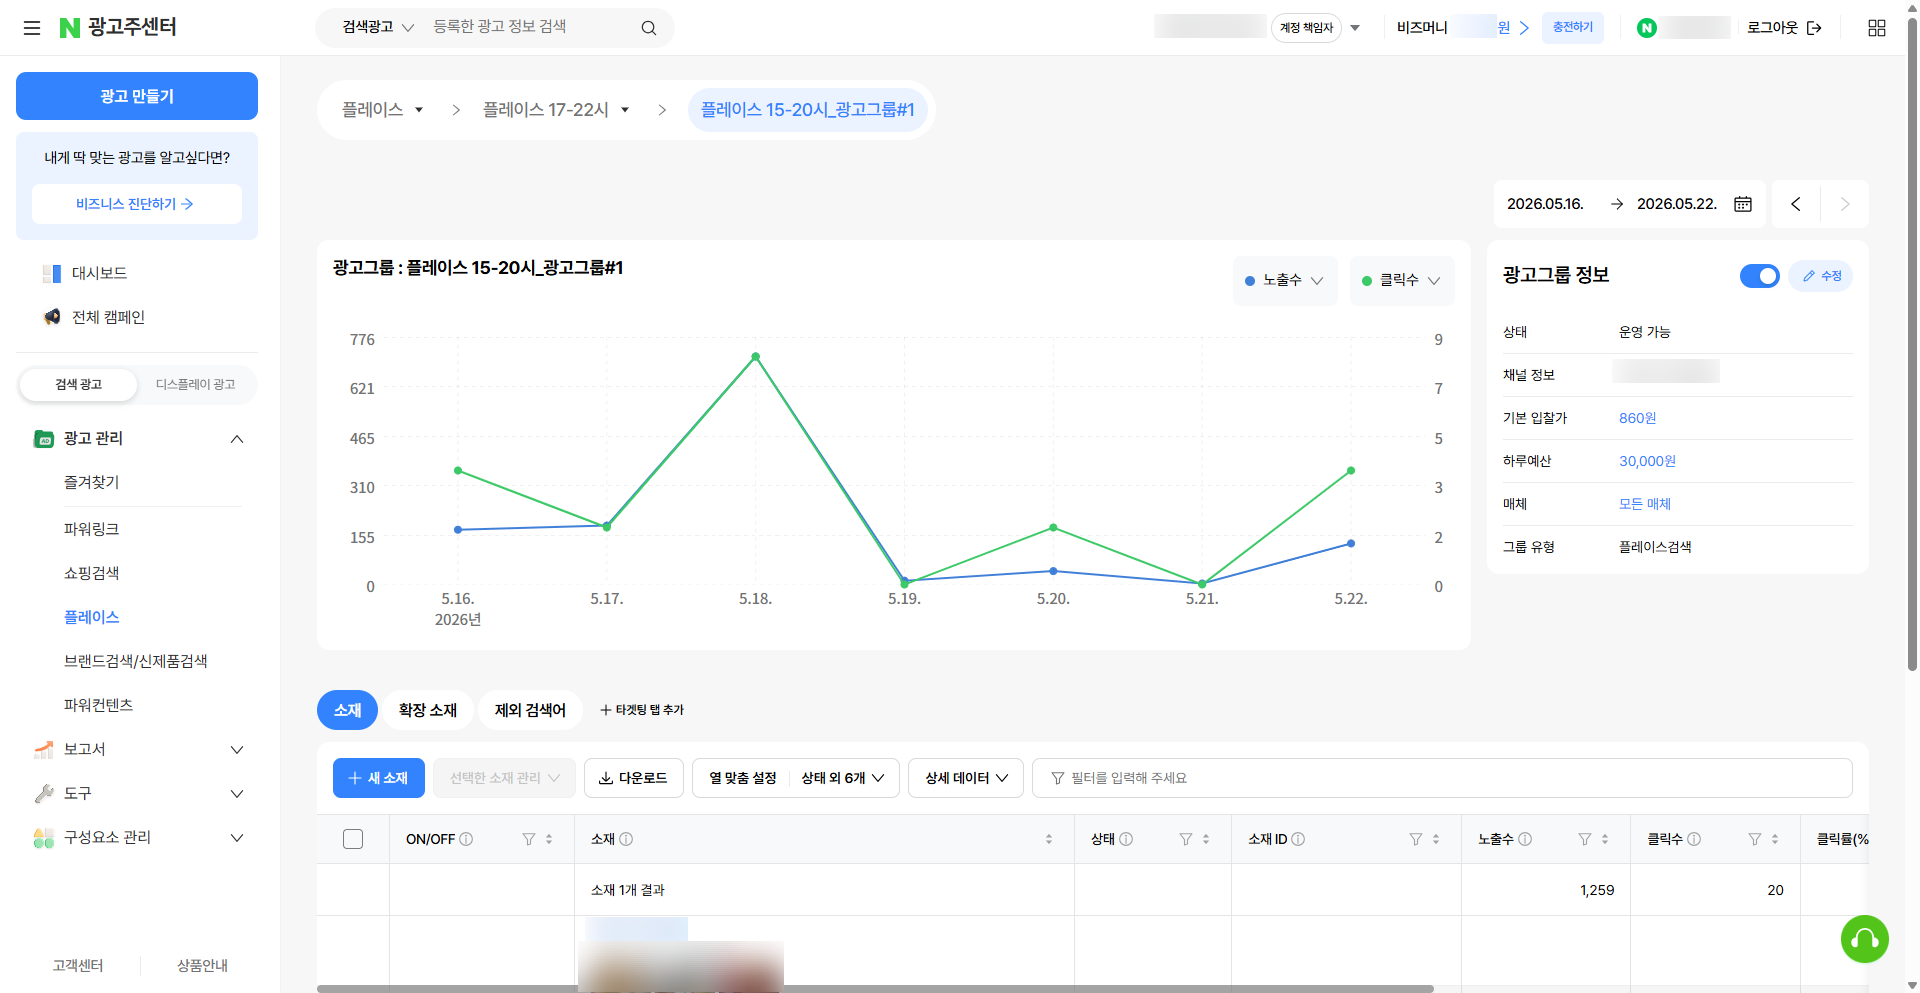Click the 도구 wrench icon
1920x993 pixels.
[x=44, y=793]
